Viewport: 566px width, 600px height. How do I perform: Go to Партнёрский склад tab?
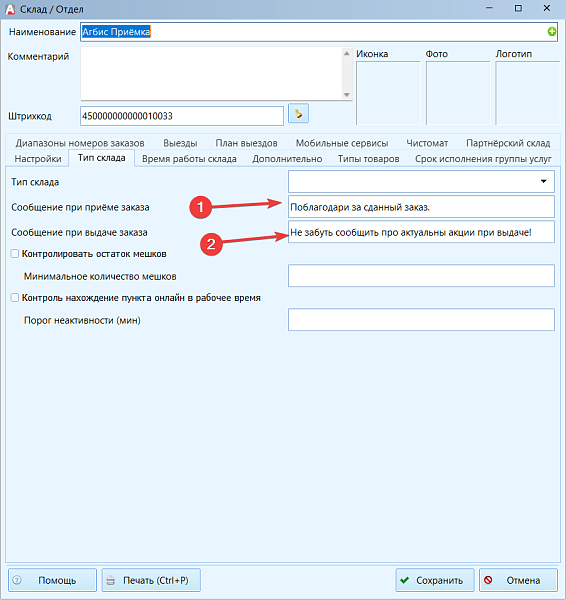(508, 143)
